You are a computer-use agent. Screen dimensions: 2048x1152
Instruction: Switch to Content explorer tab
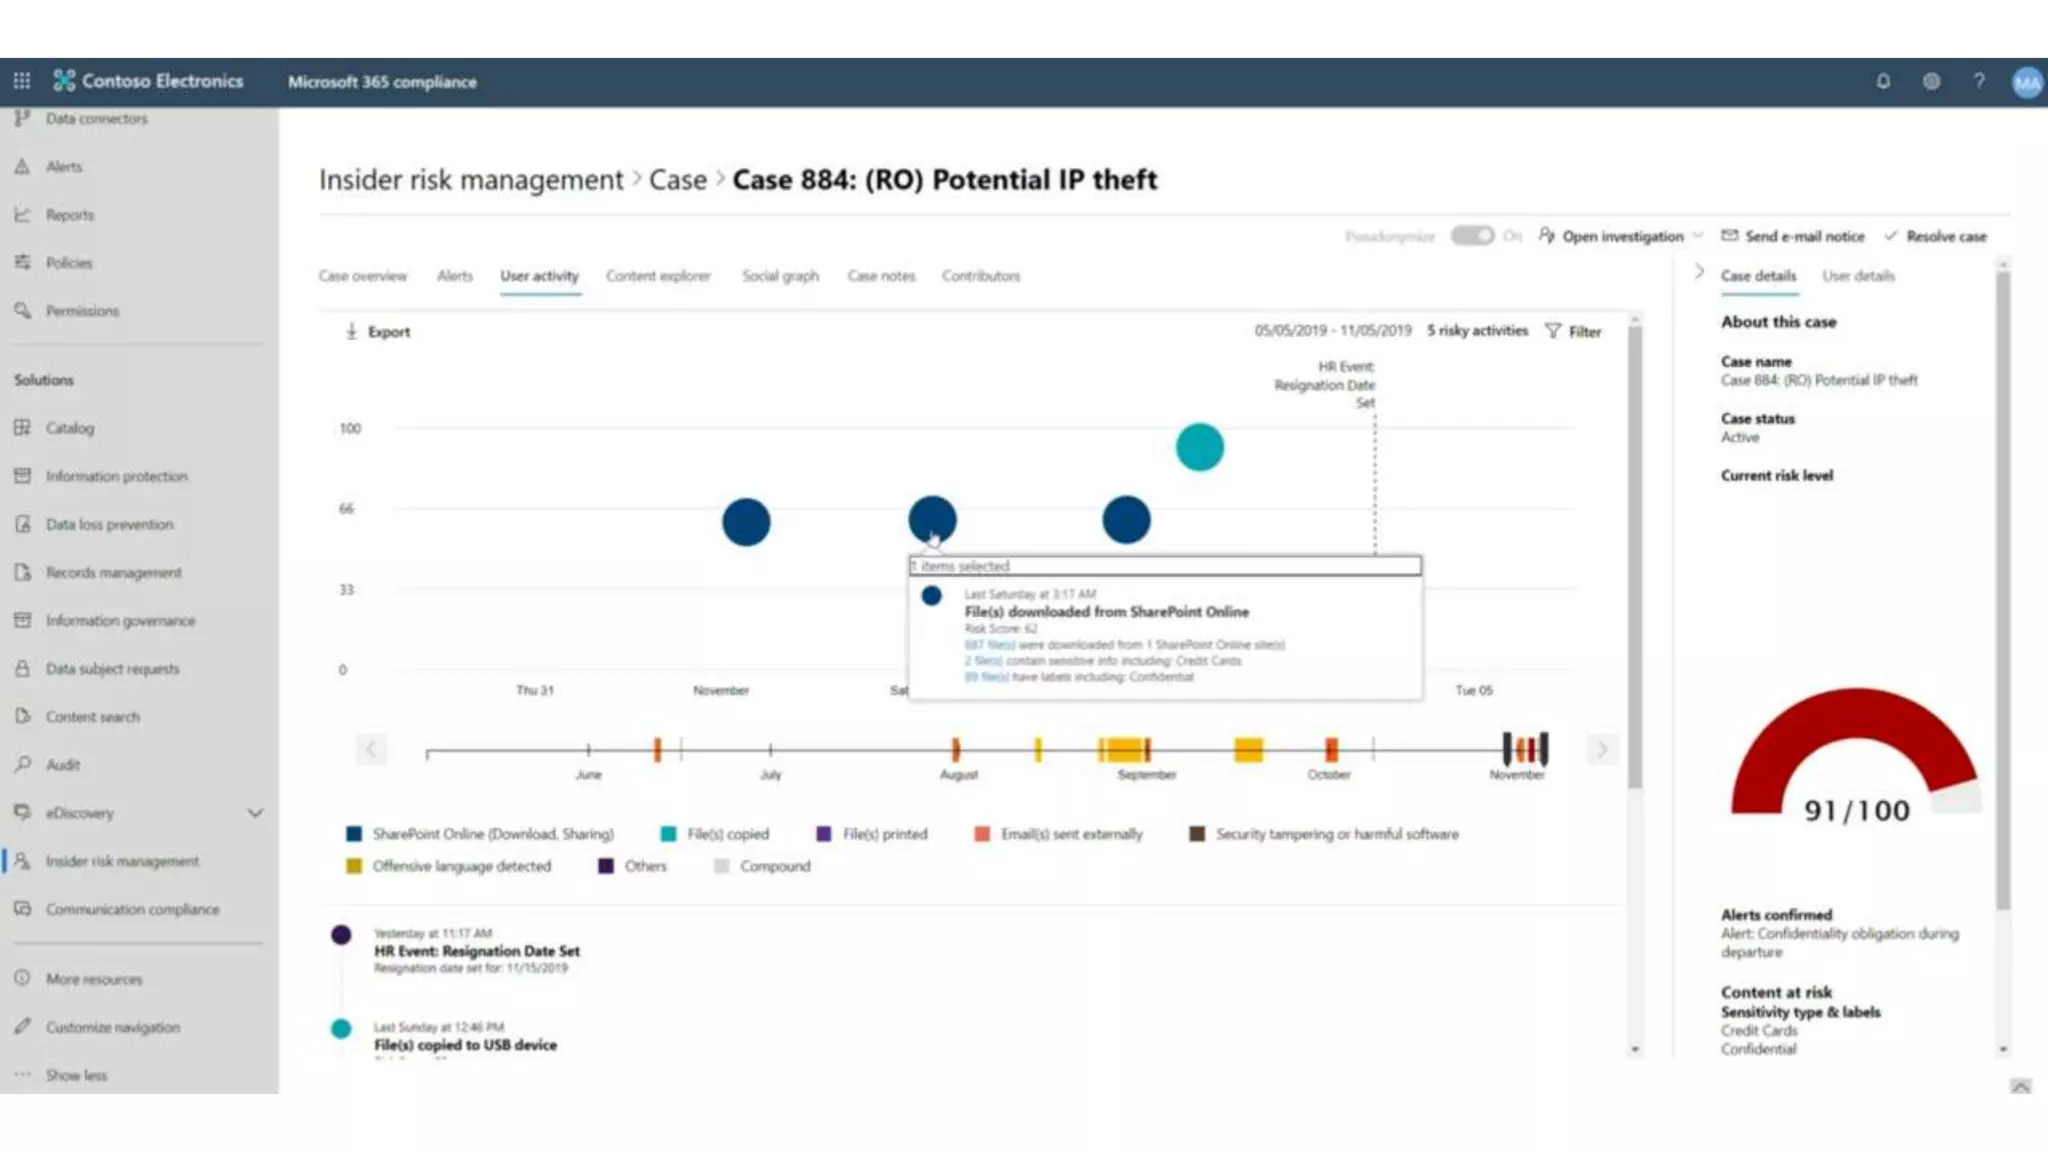(658, 276)
